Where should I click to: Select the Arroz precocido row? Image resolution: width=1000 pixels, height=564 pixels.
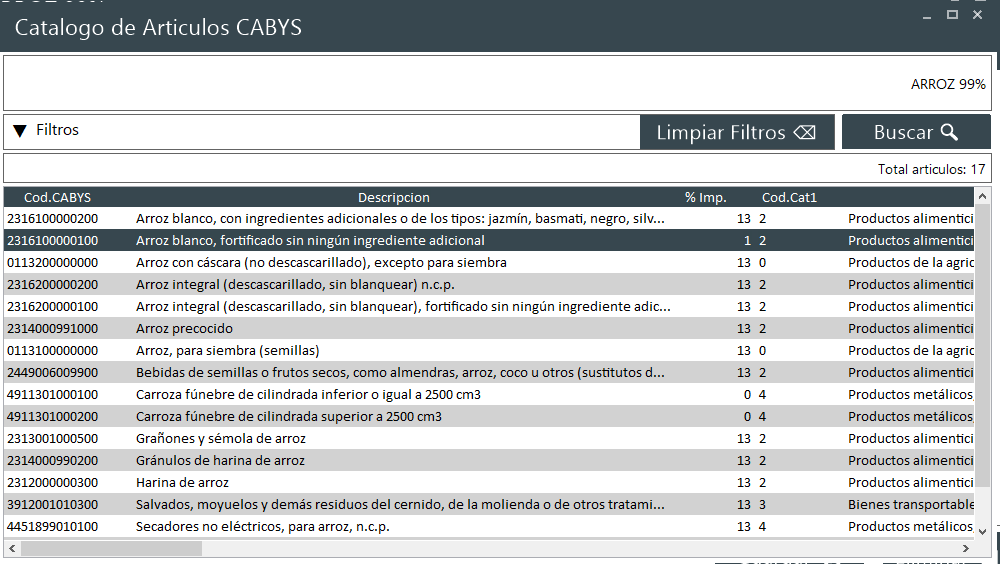(184, 328)
